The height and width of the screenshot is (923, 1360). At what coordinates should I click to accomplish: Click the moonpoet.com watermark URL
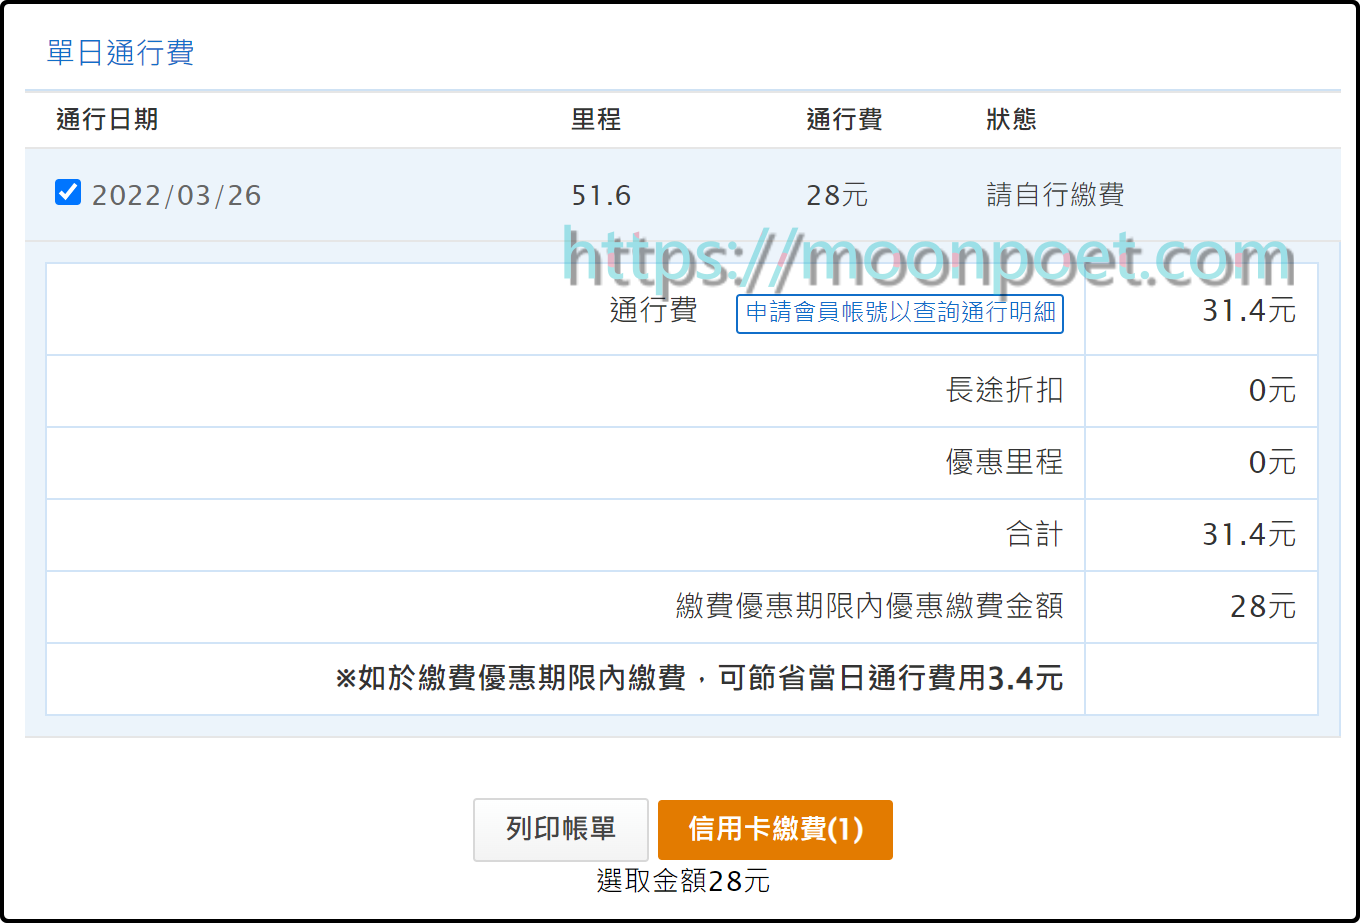[x=928, y=260]
